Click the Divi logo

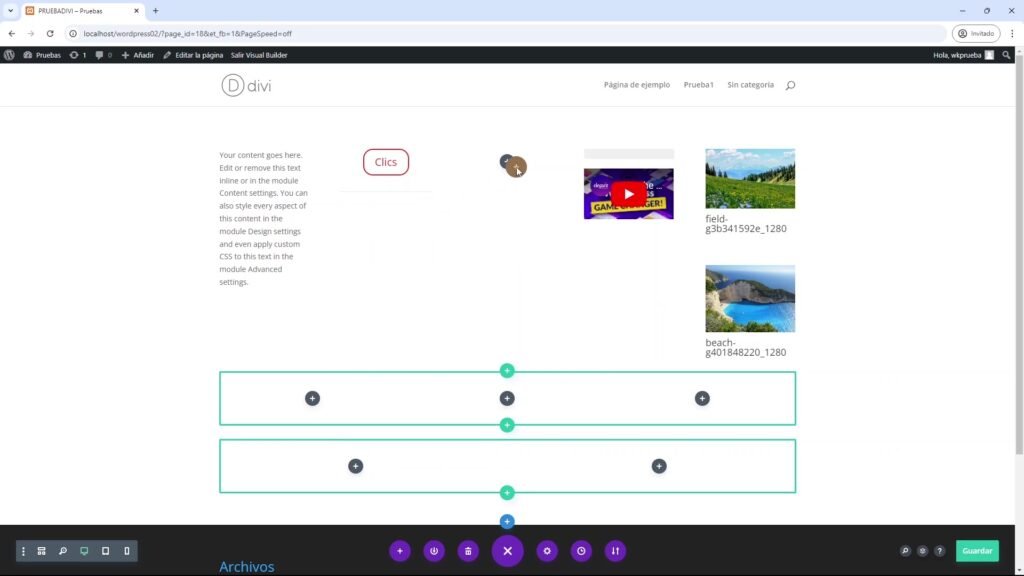(246, 86)
